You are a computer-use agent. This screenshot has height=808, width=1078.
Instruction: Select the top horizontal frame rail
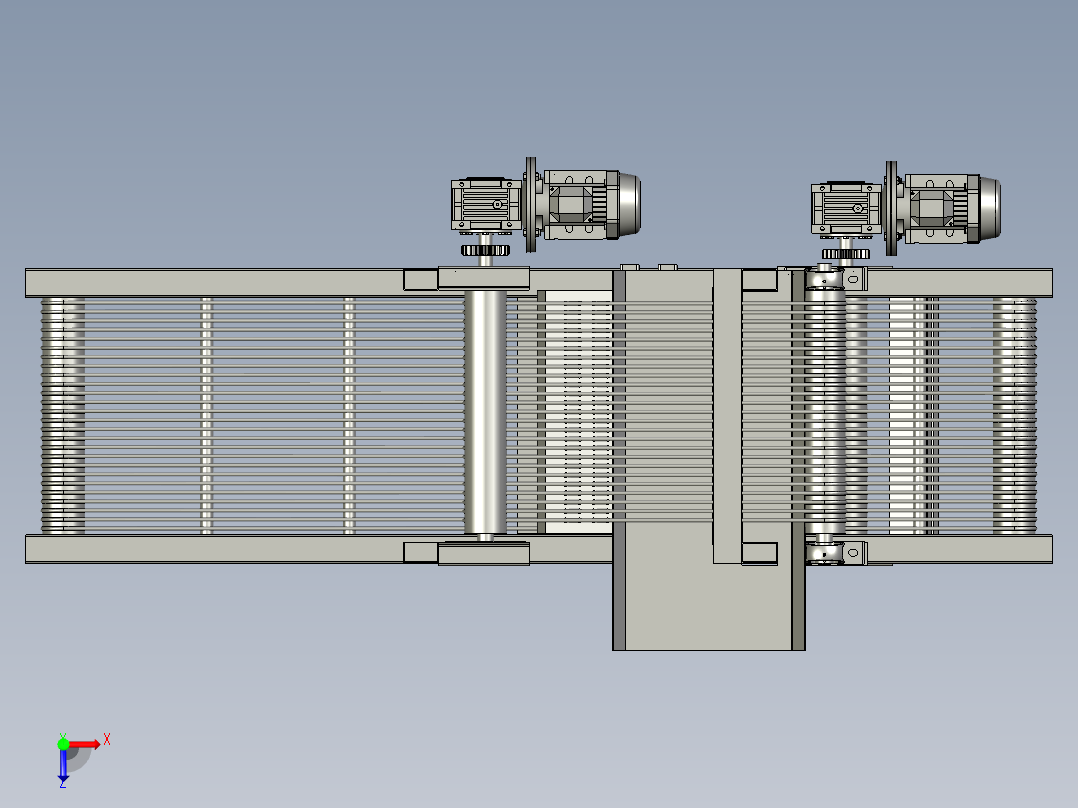pos(539,283)
